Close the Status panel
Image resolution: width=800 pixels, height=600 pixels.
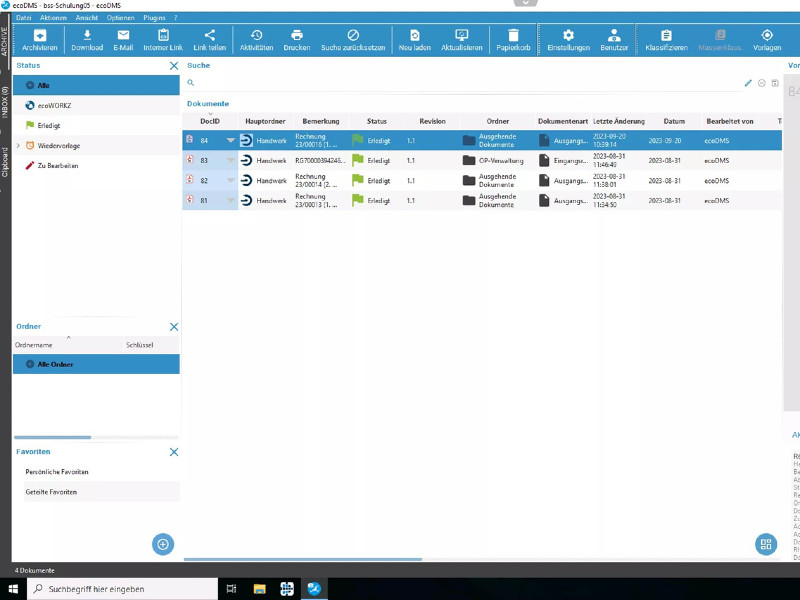174,66
